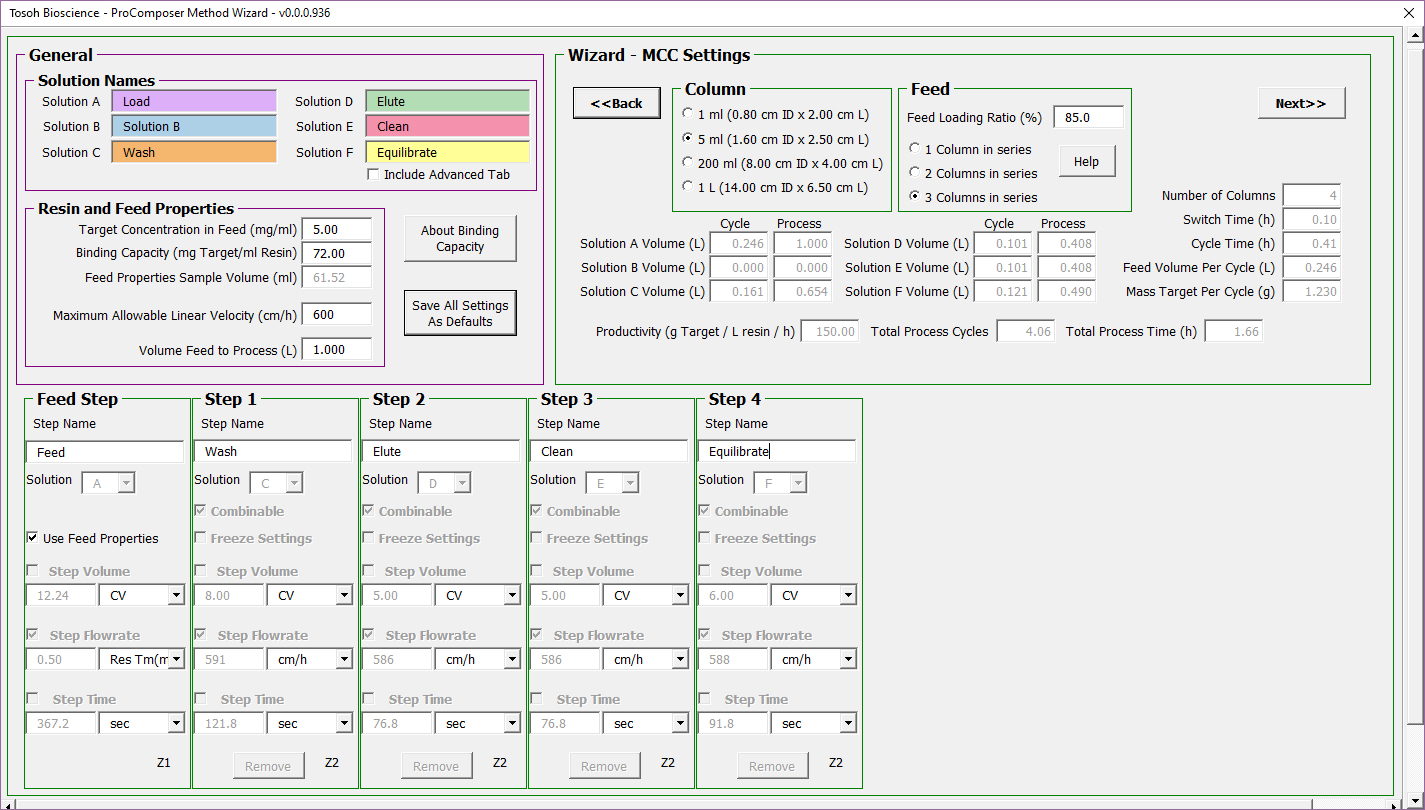Edit the Feed Loading Ratio field
This screenshot has width=1425, height=810.
[x=1088, y=117]
